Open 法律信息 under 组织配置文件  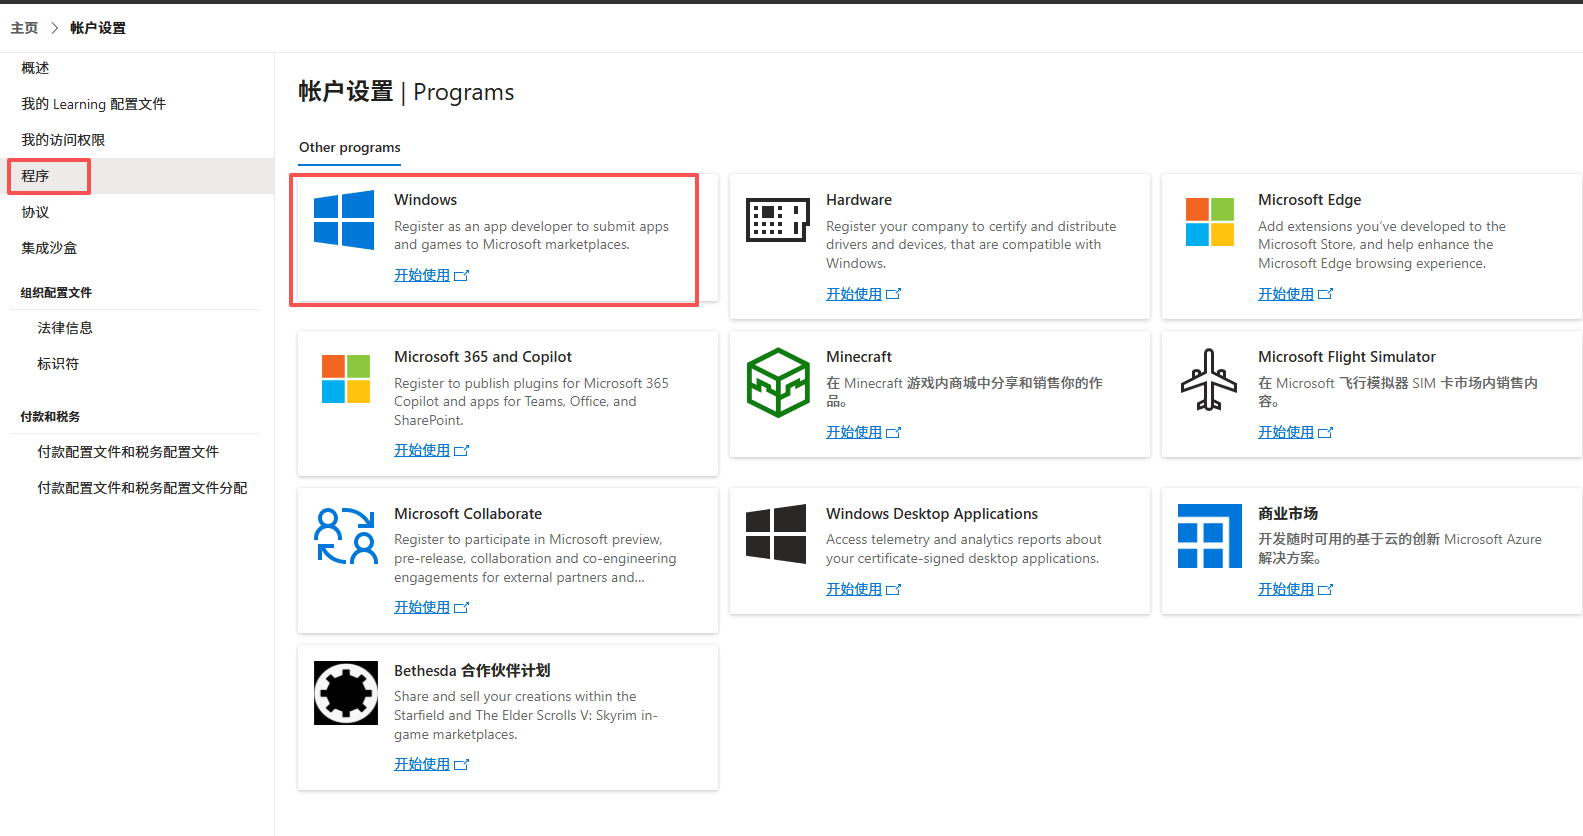65,328
